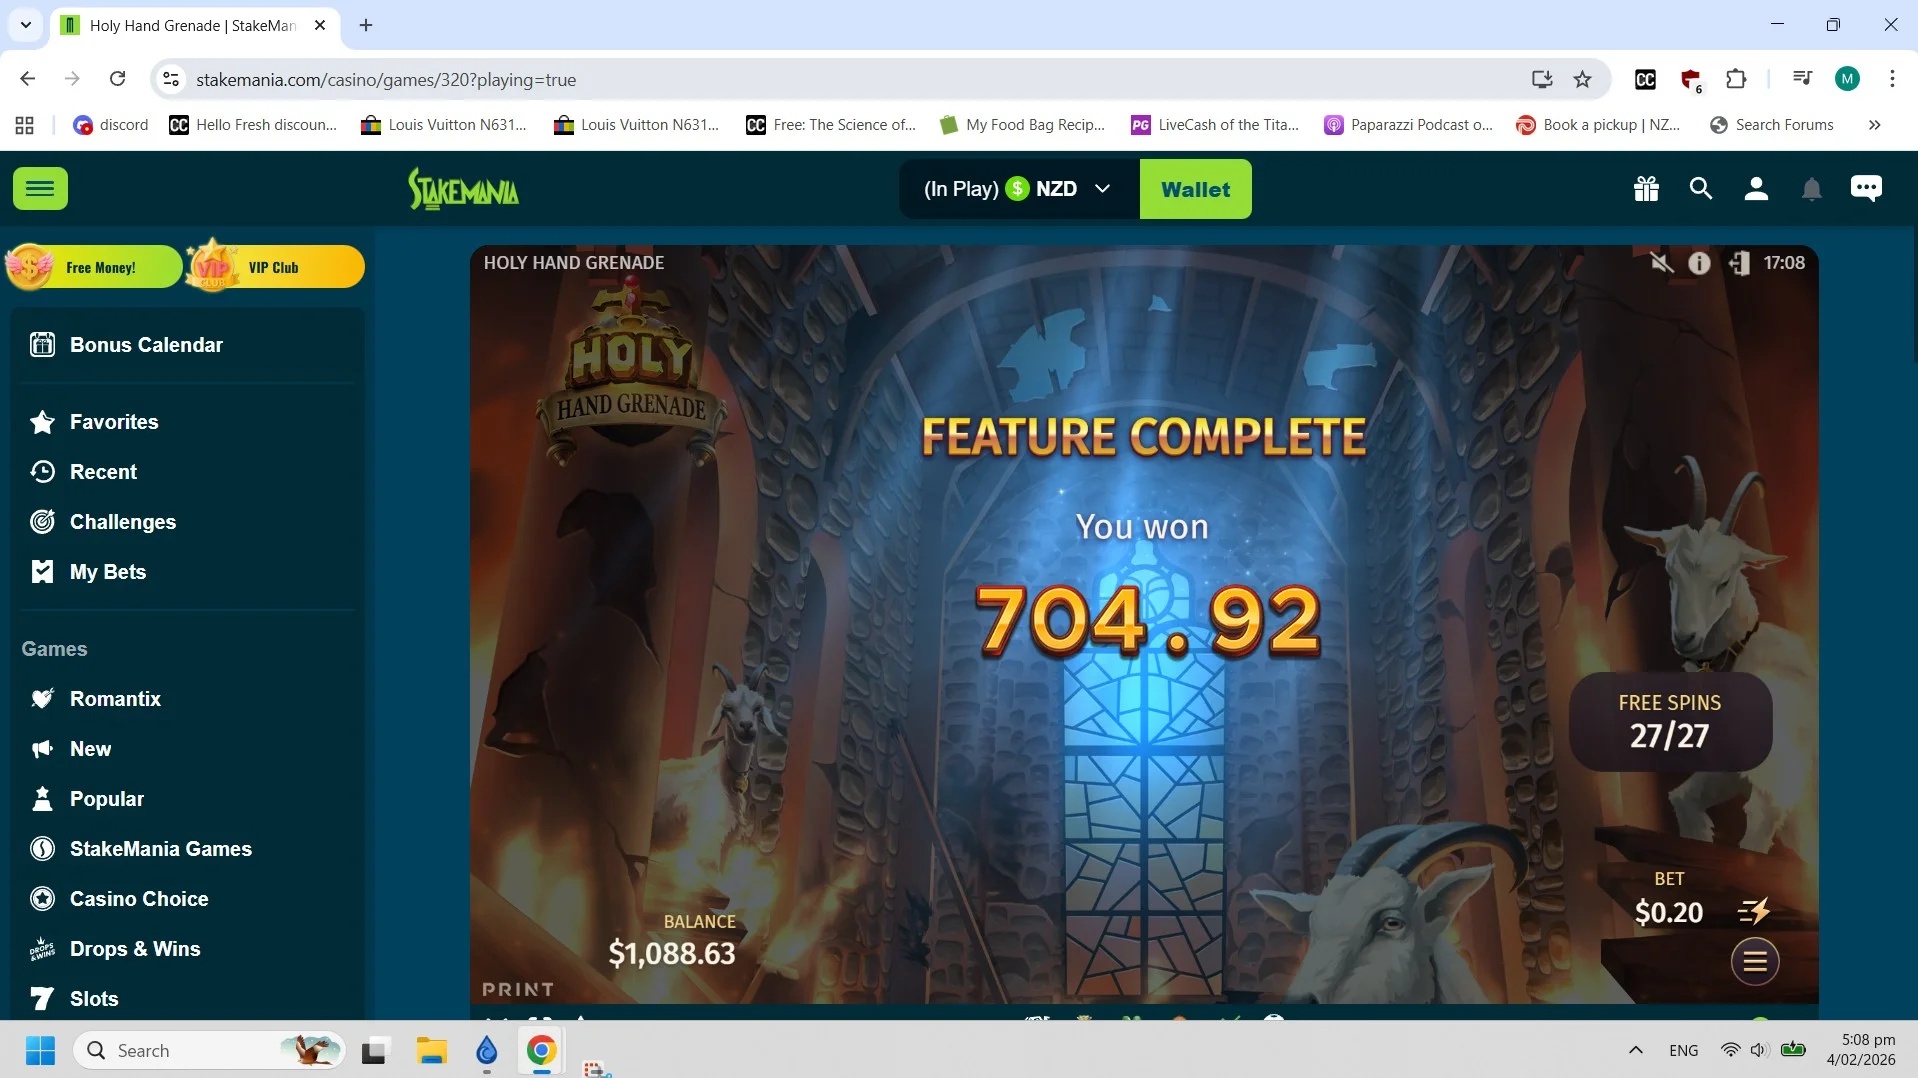Go to Favorites in sidebar
Viewport: 1918px width, 1078px height.
click(114, 422)
